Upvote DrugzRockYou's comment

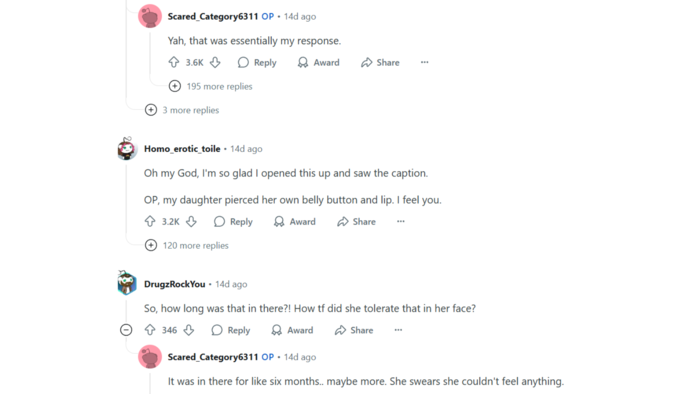pyautogui.click(x=150, y=330)
